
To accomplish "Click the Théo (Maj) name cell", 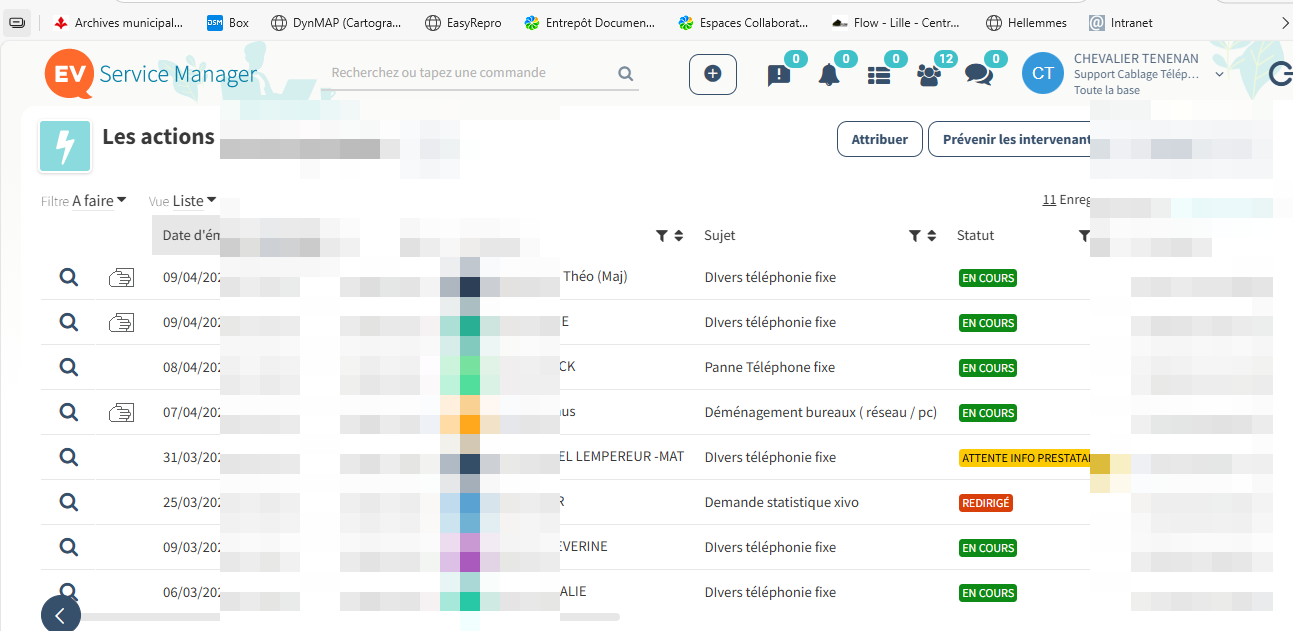I will [x=595, y=276].
